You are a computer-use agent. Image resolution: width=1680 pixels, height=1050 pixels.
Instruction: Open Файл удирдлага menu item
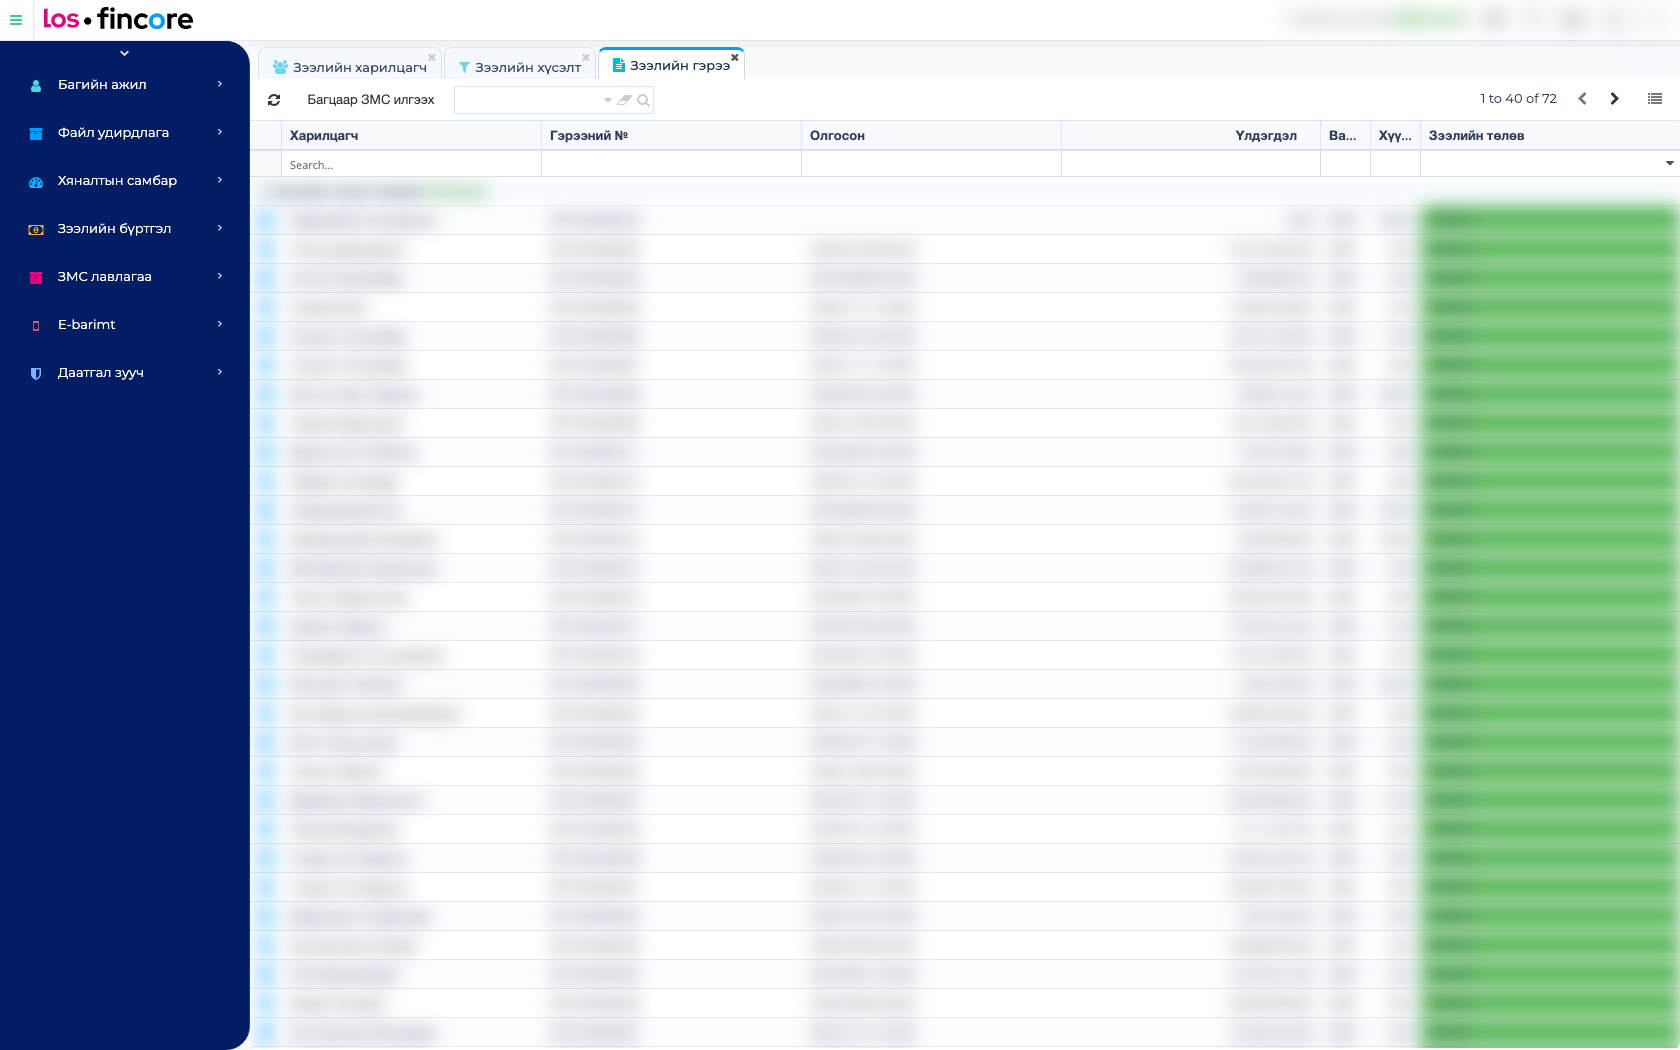[x=125, y=133]
